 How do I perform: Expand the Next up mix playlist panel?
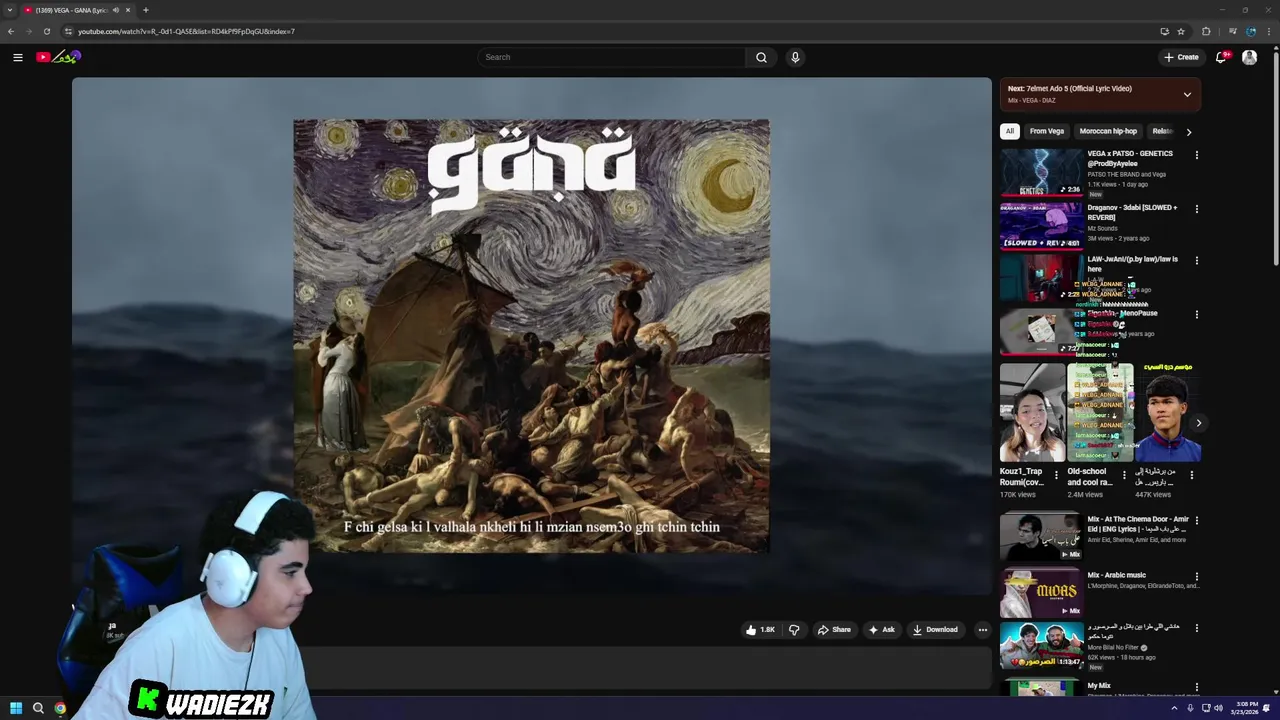pos(1187,94)
